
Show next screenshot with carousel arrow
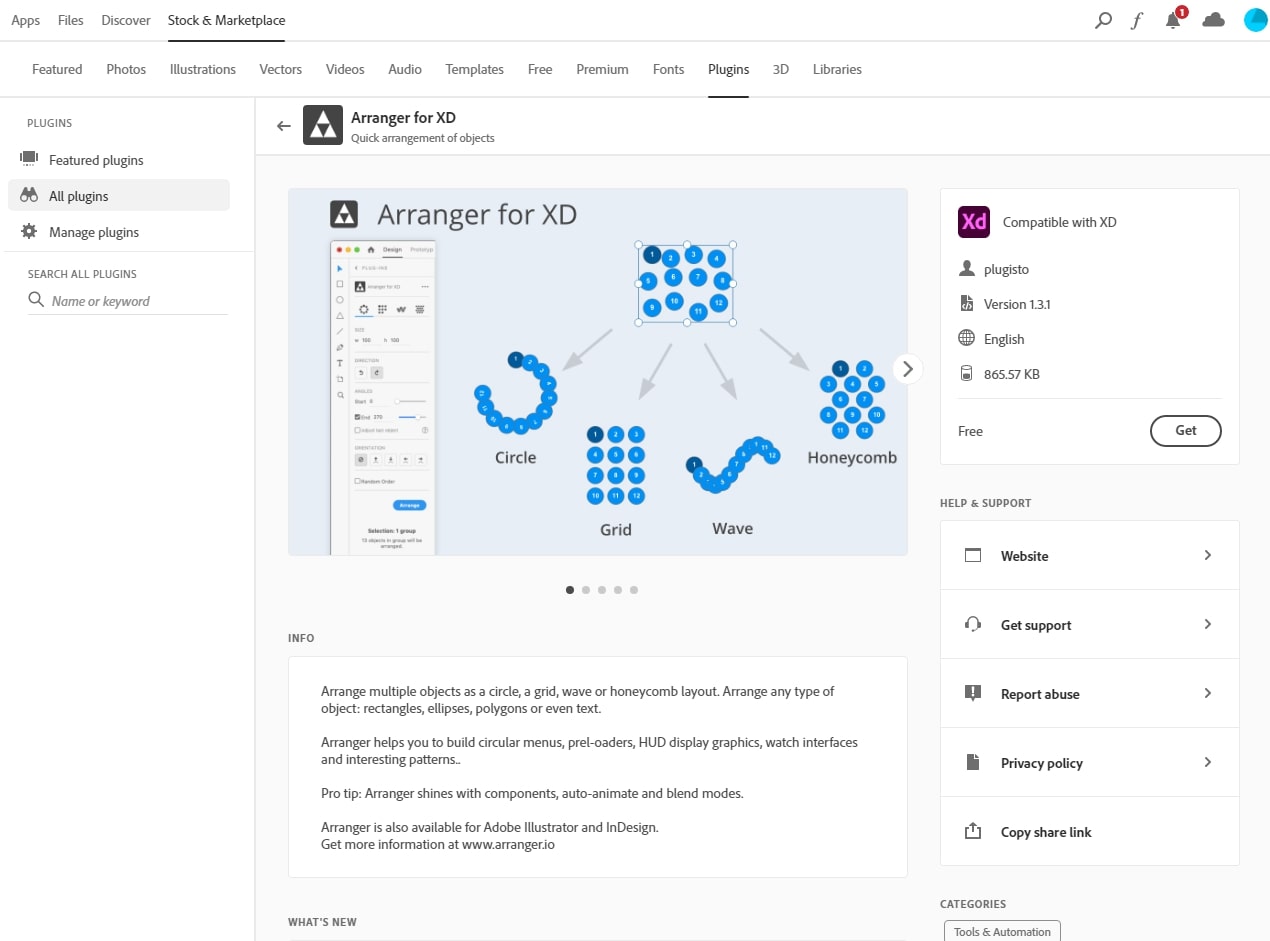[907, 369]
